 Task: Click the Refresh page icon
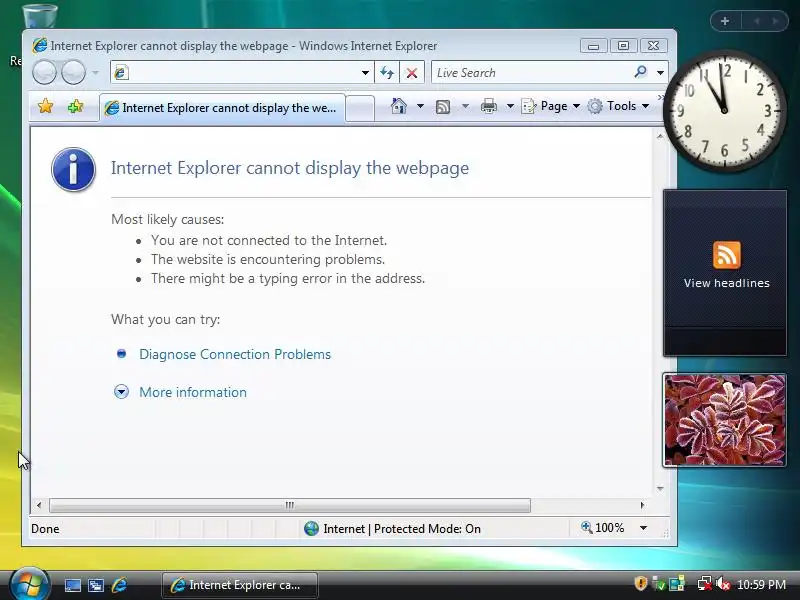point(387,72)
